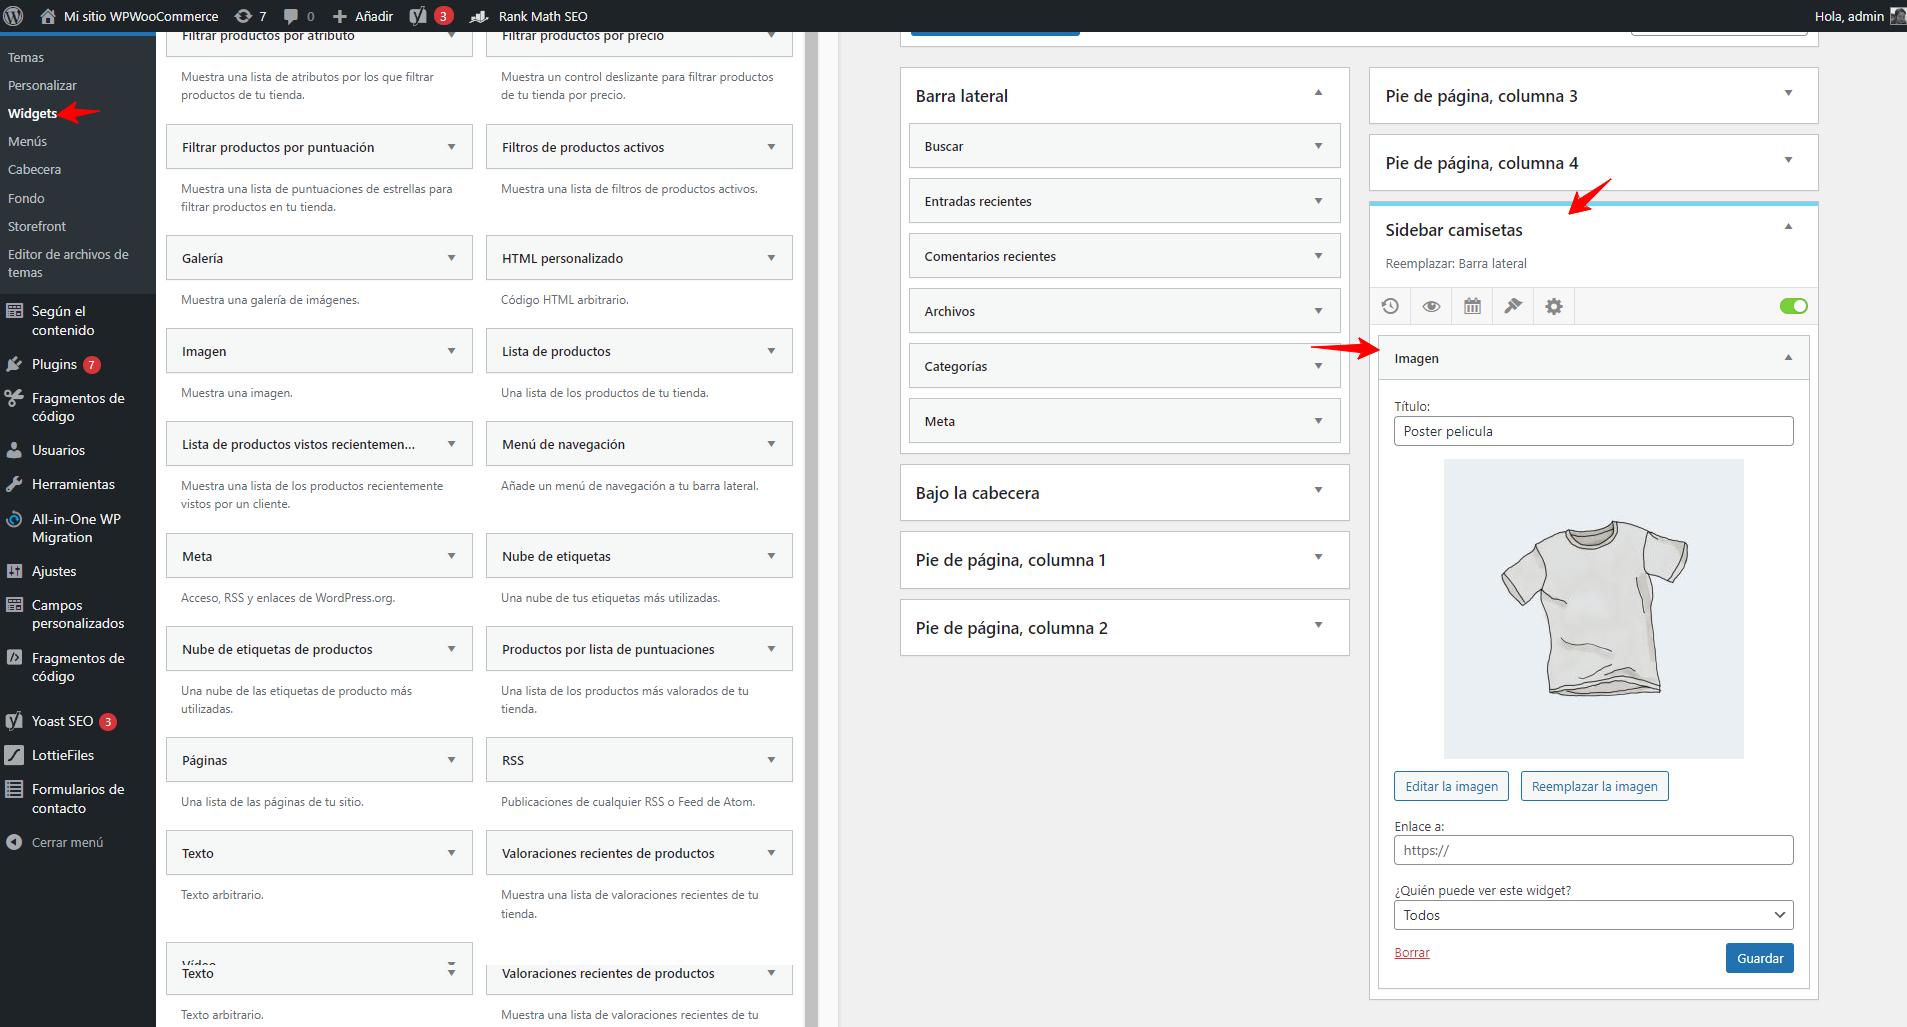Click the Guardar button

(x=1760, y=958)
